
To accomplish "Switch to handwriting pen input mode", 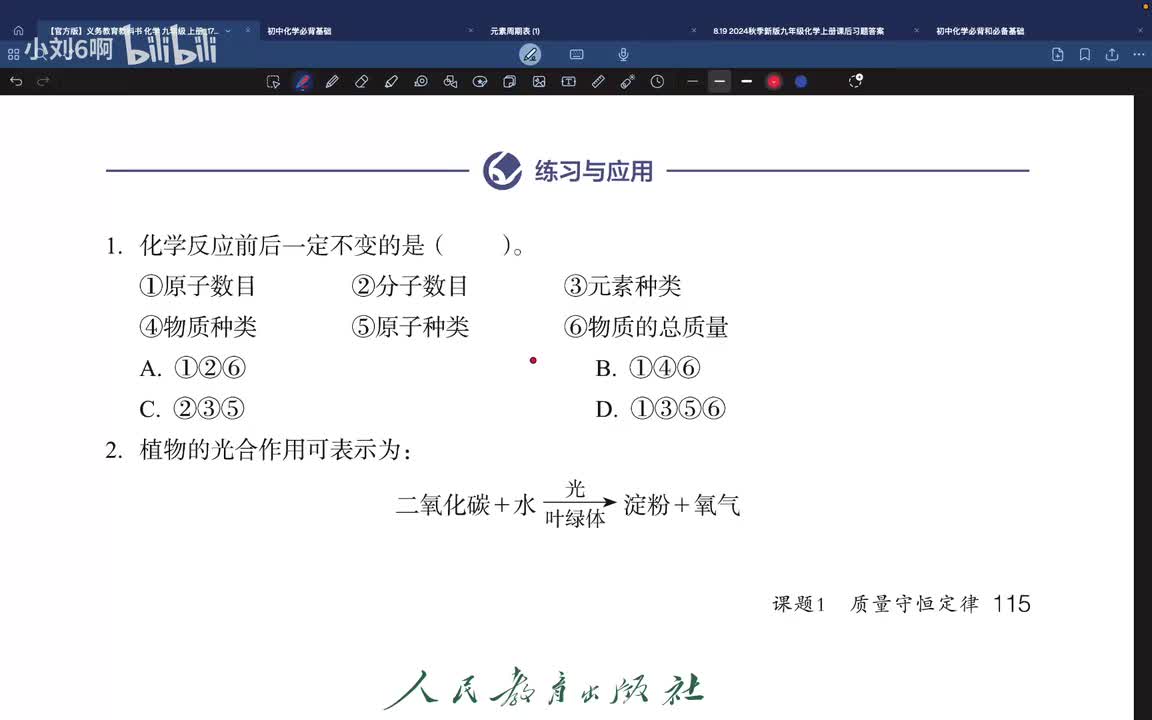I will pyautogui.click(x=530, y=54).
